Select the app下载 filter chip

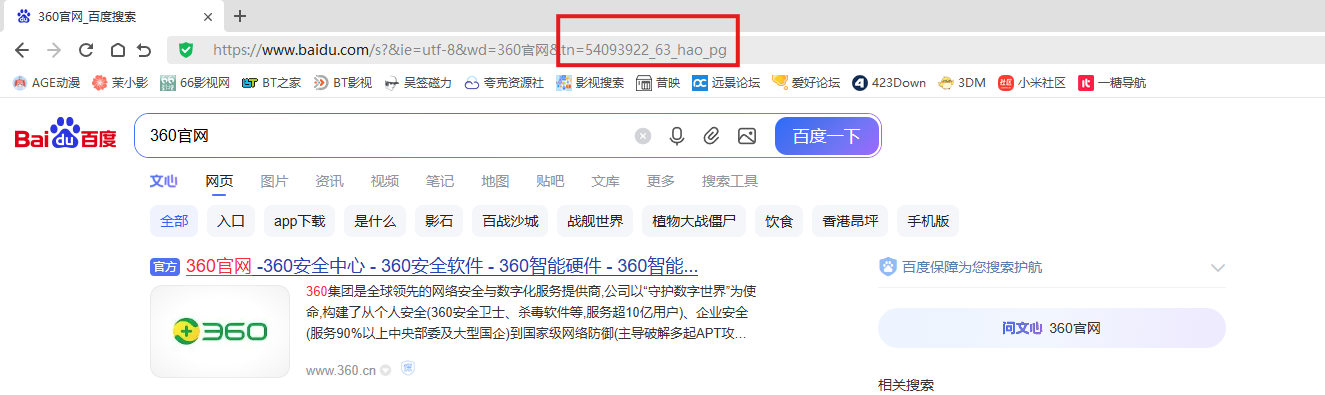tap(300, 221)
